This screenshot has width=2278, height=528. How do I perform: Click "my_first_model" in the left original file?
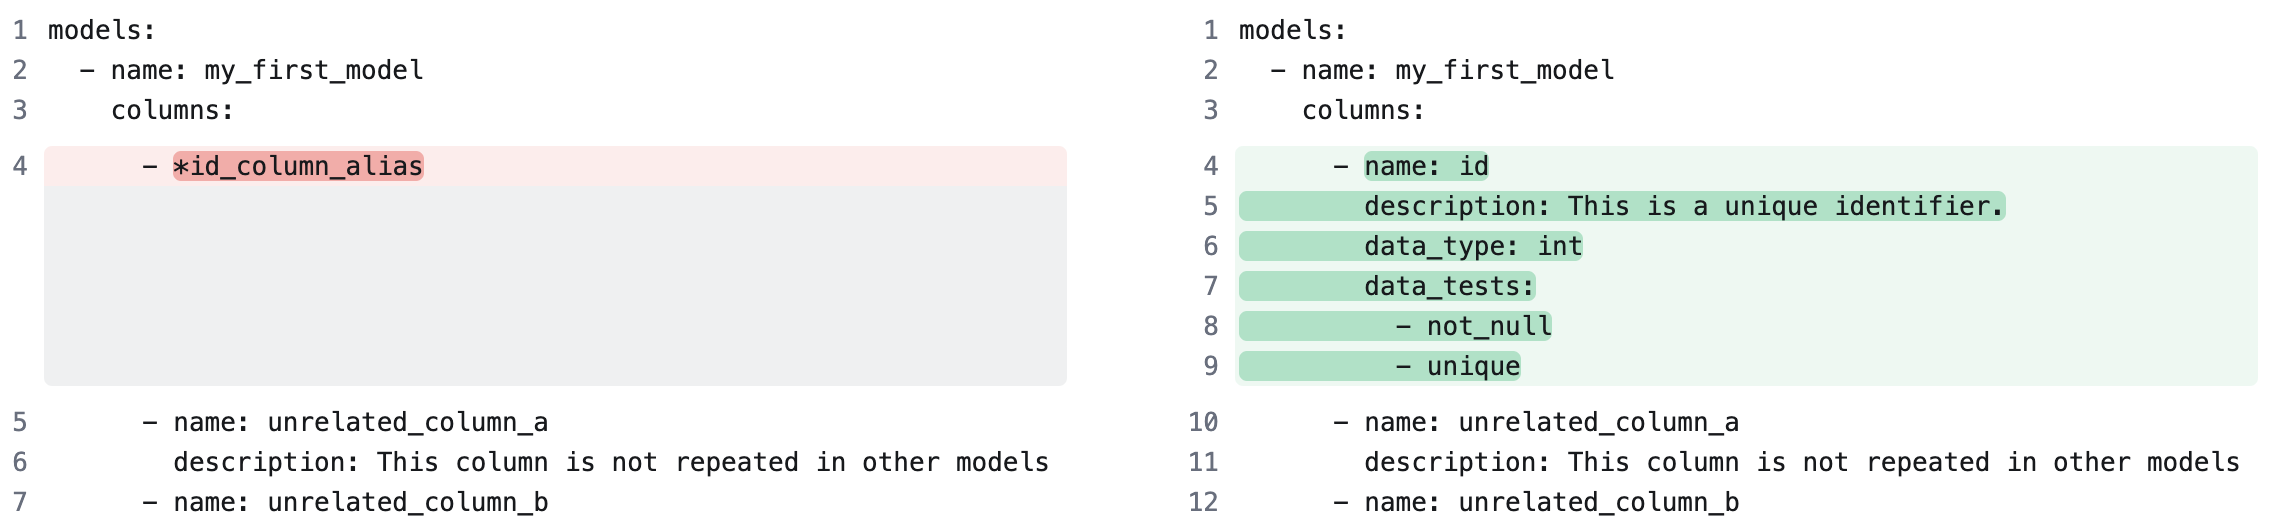tap(314, 70)
